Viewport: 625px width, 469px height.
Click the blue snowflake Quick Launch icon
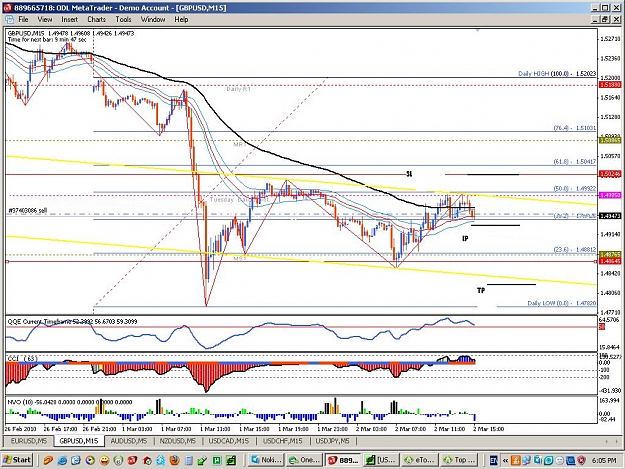point(160,460)
